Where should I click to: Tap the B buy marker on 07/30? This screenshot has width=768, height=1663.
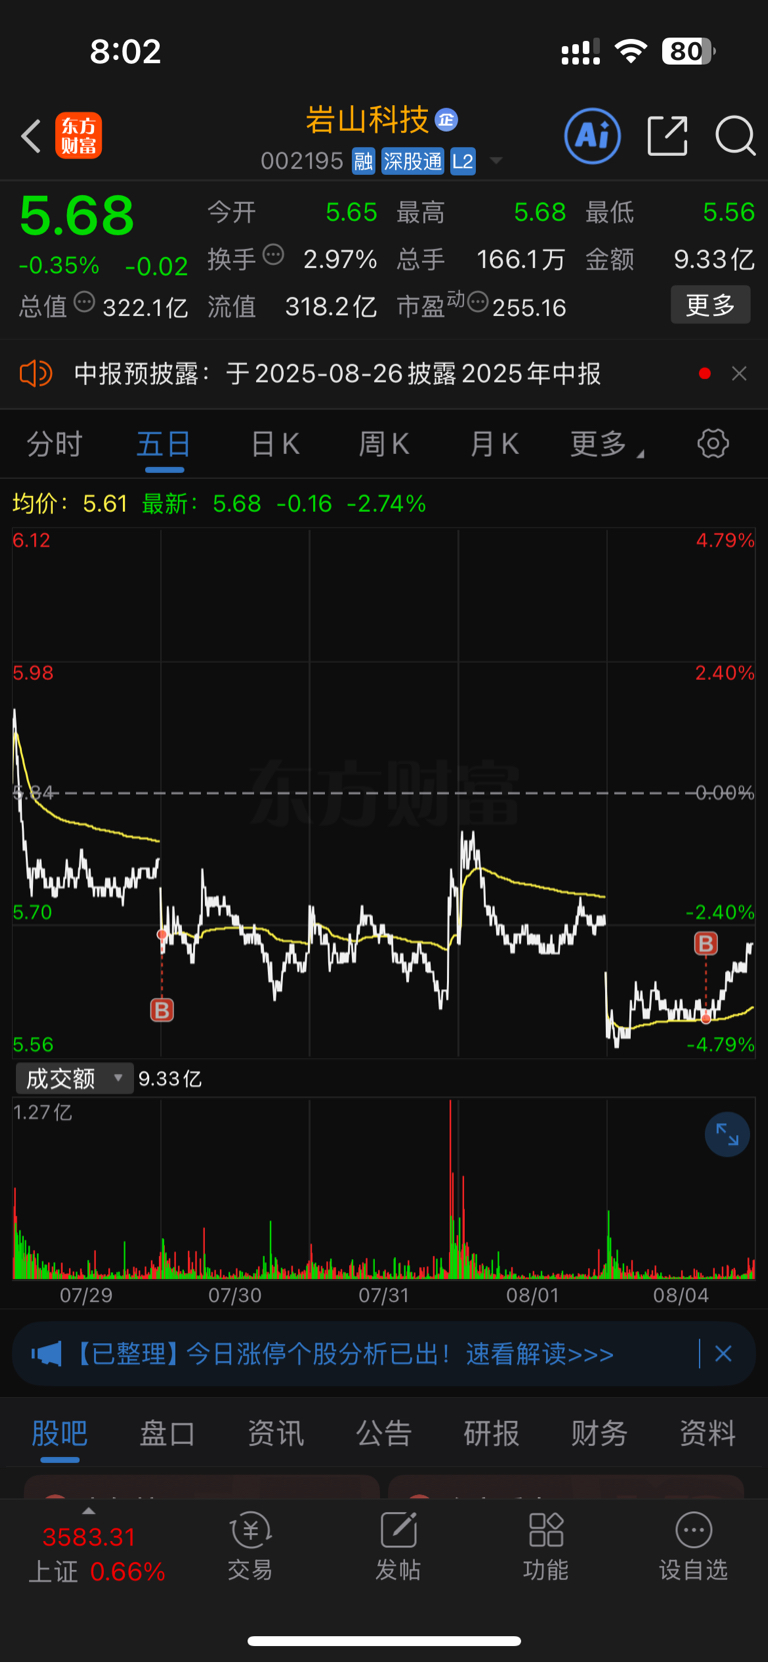click(x=162, y=1010)
